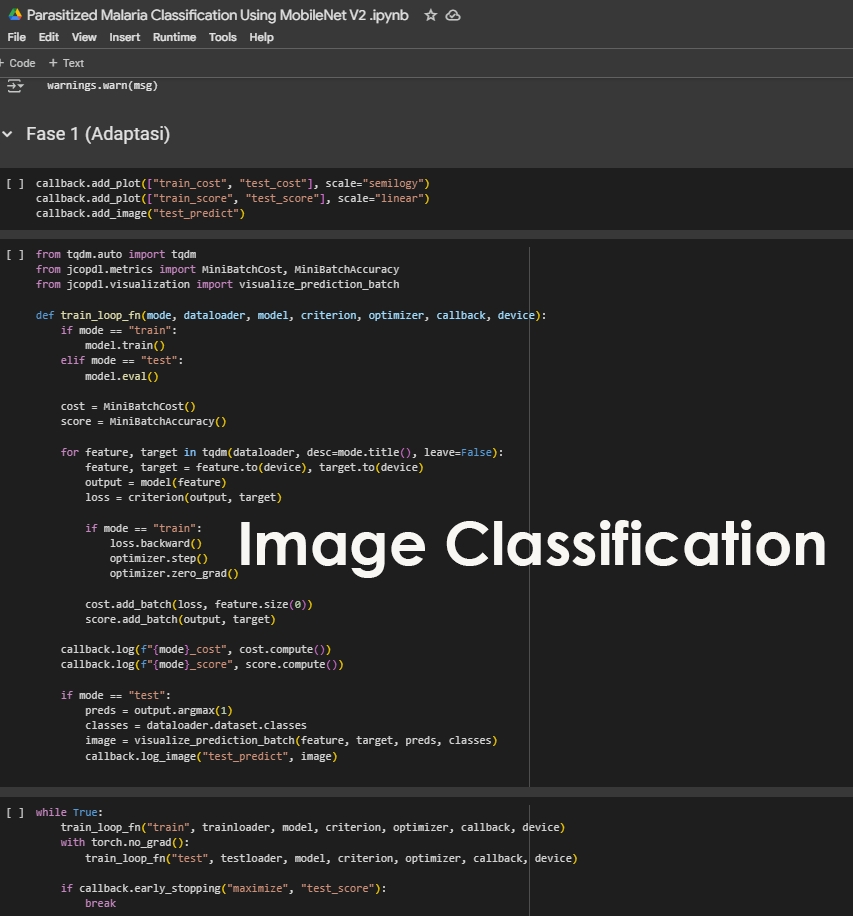This screenshot has width=853, height=916.
Task: Click the cloud save status icon
Action: coord(453,16)
